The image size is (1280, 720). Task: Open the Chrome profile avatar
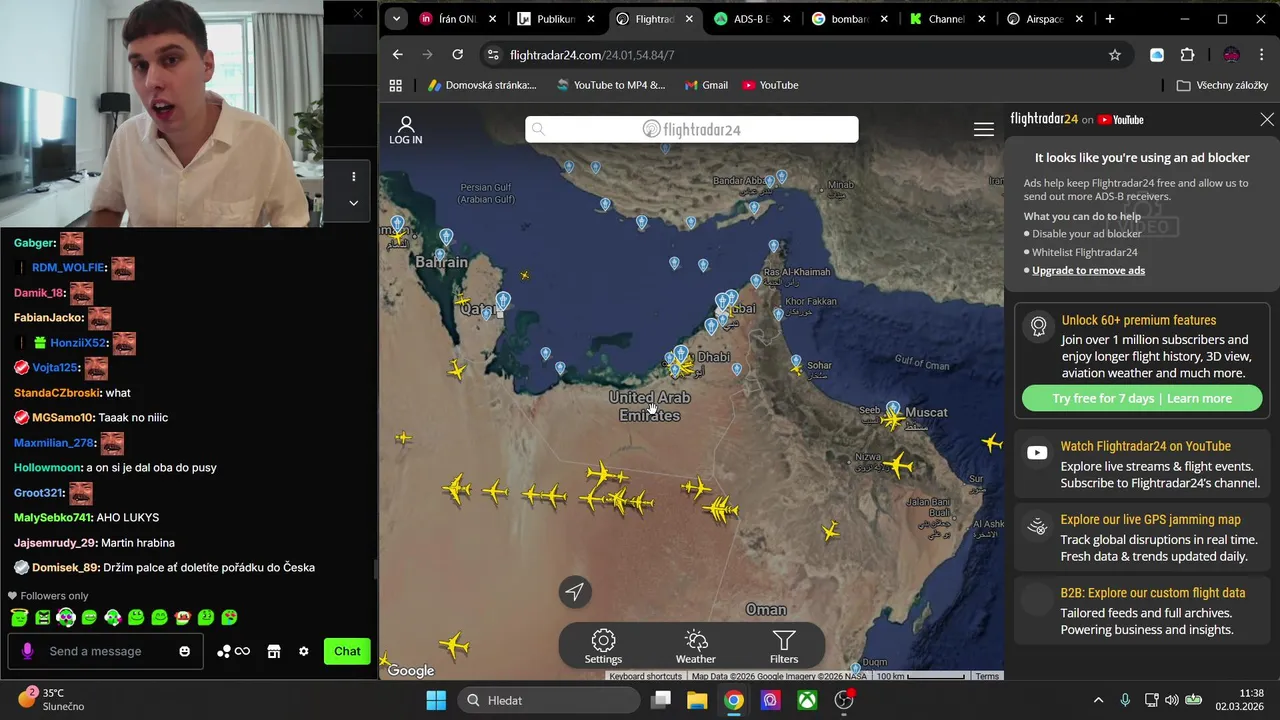click(x=1231, y=55)
